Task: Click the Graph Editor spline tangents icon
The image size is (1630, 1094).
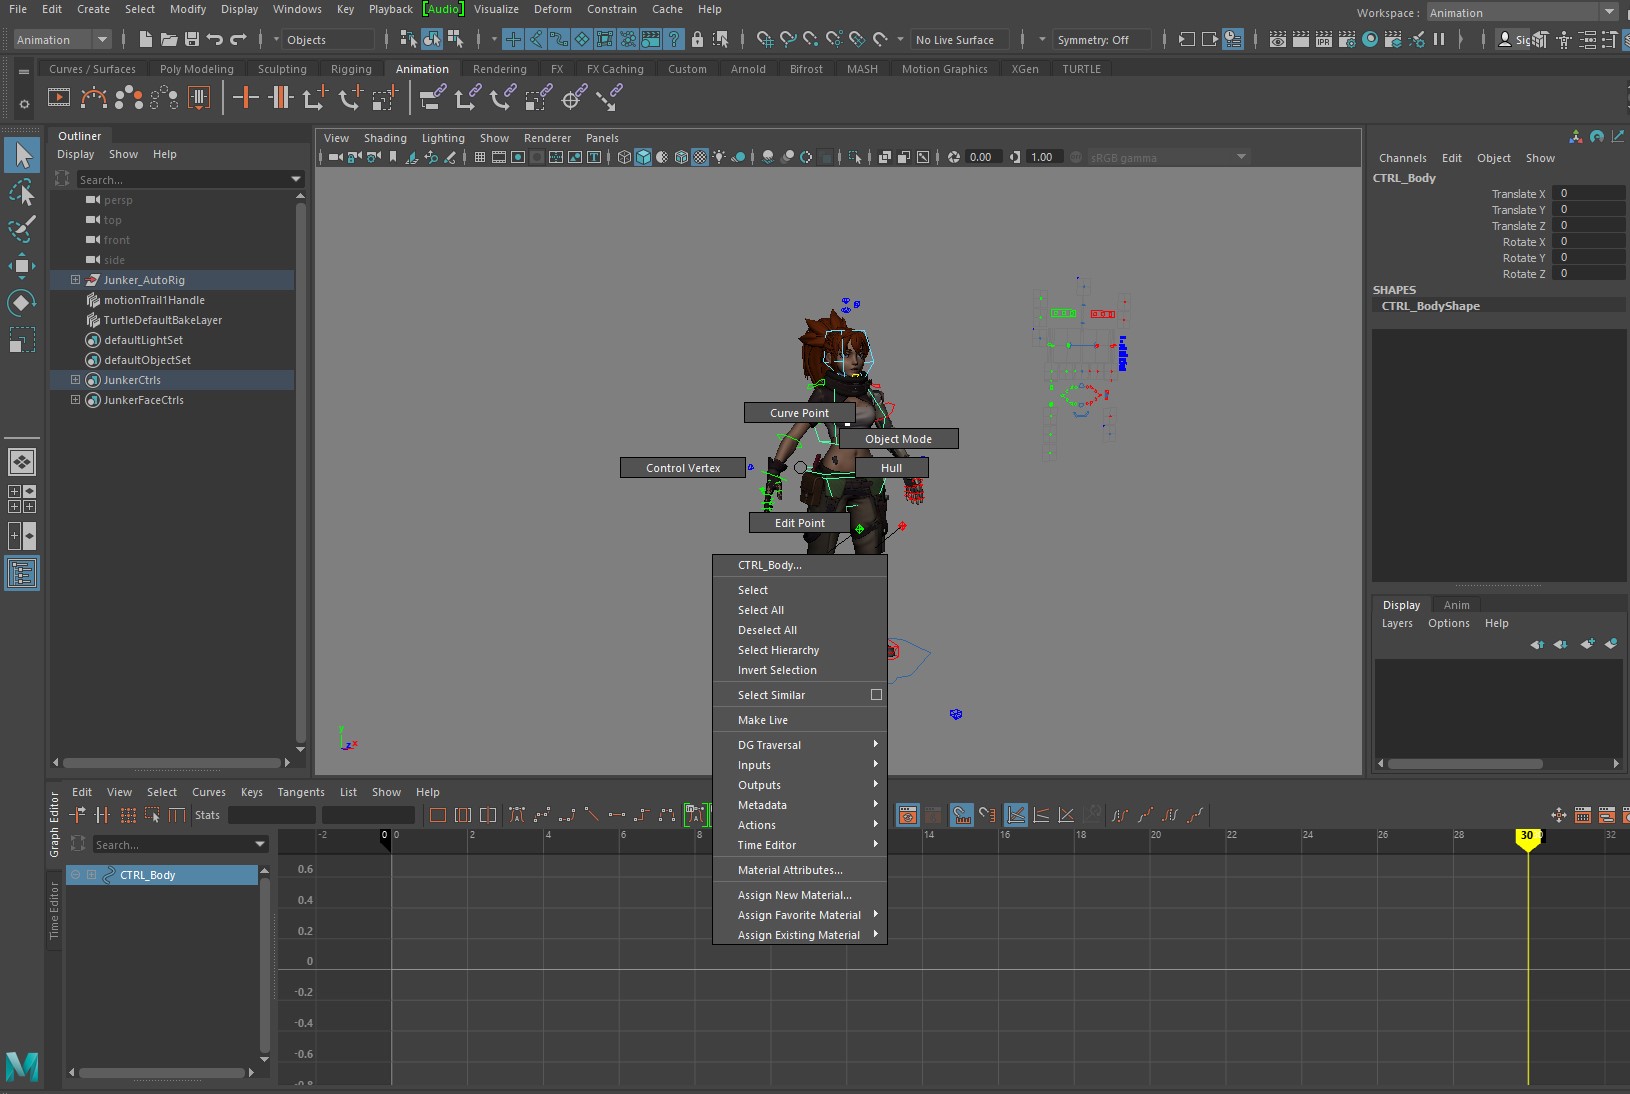Action: pos(542,815)
